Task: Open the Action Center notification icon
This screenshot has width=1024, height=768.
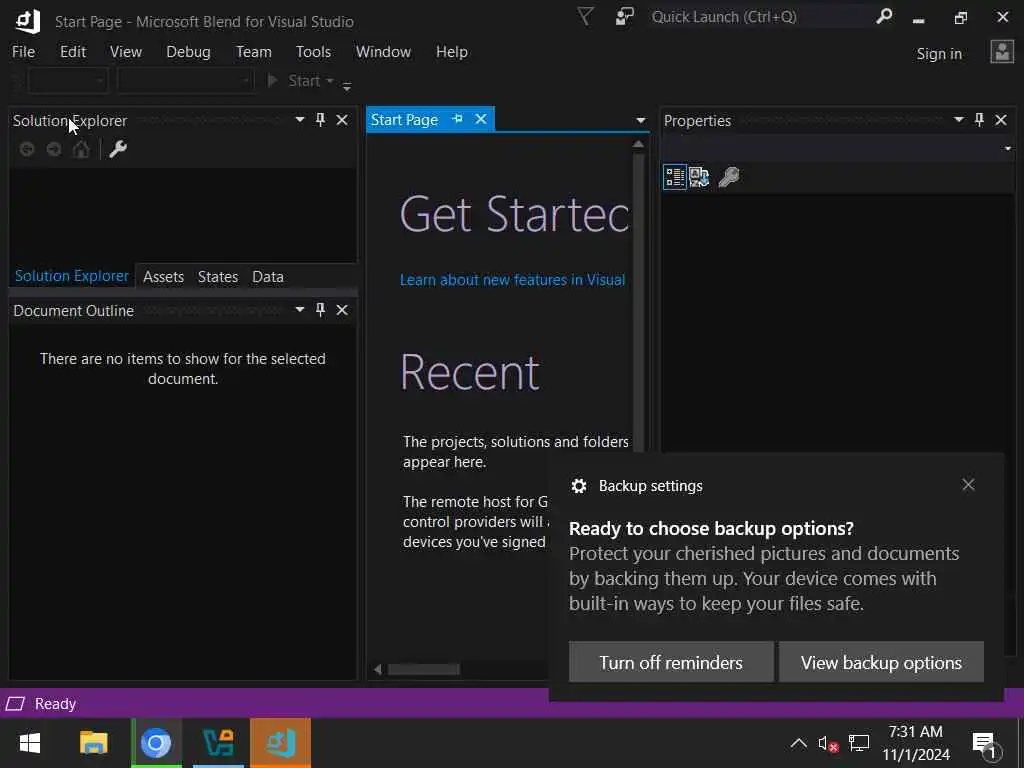Action: (985, 744)
